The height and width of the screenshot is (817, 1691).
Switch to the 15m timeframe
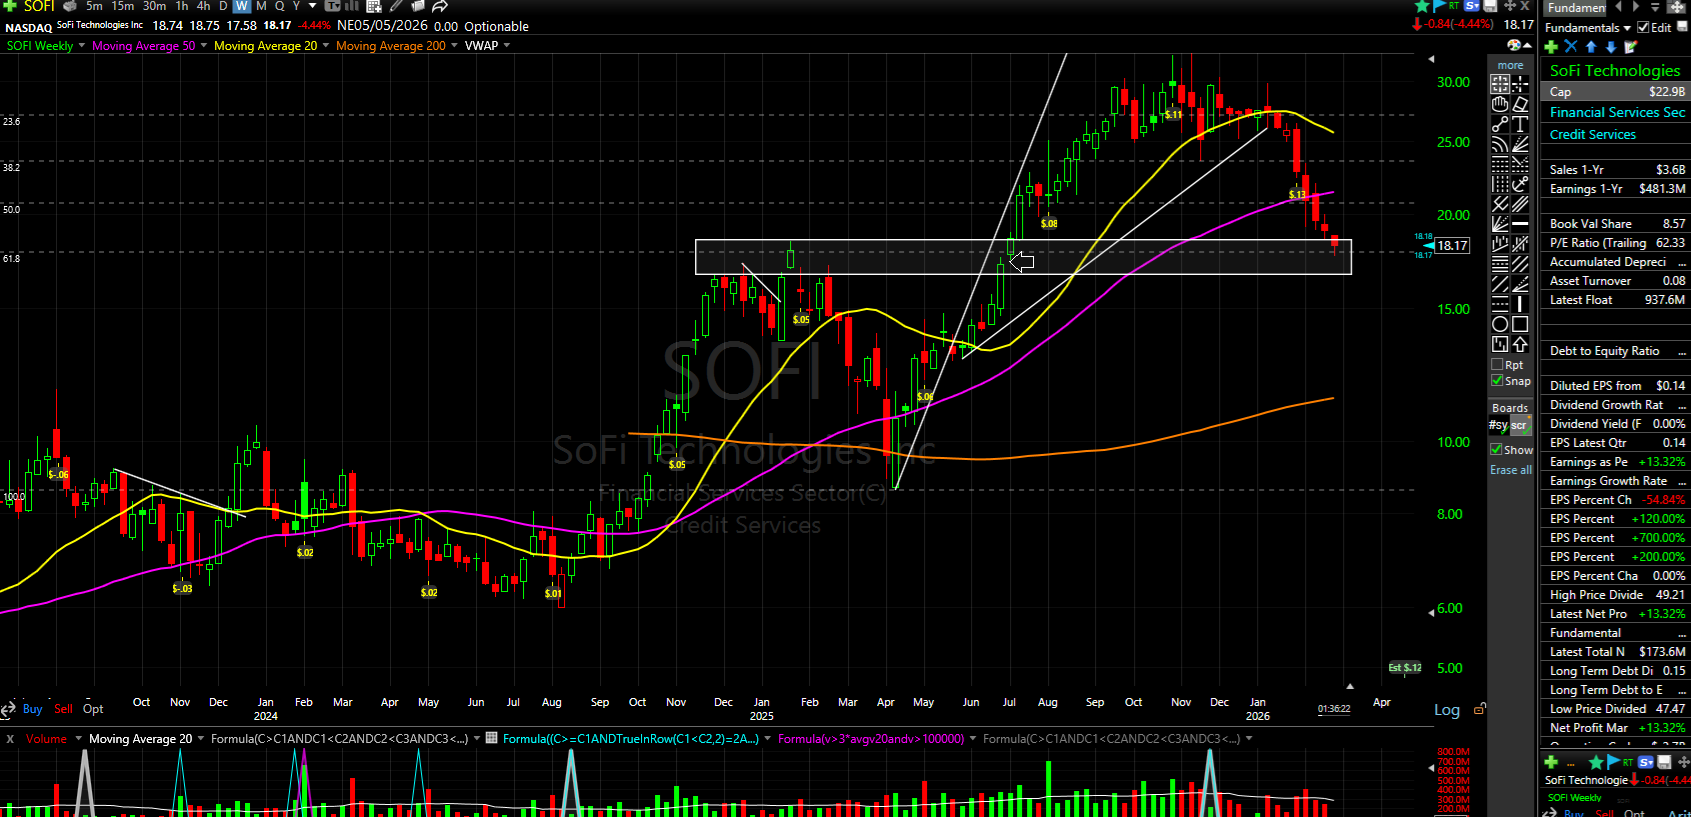(123, 6)
